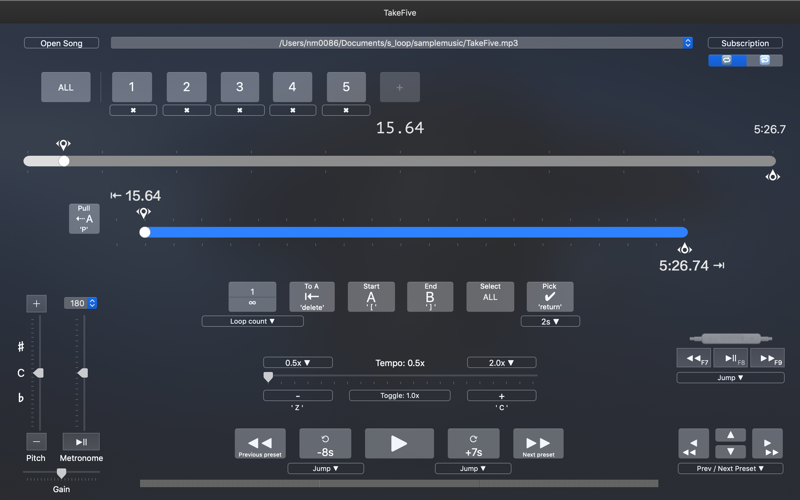Add a new preset with plus button
Screen dimensions: 800x500
click(x=399, y=87)
